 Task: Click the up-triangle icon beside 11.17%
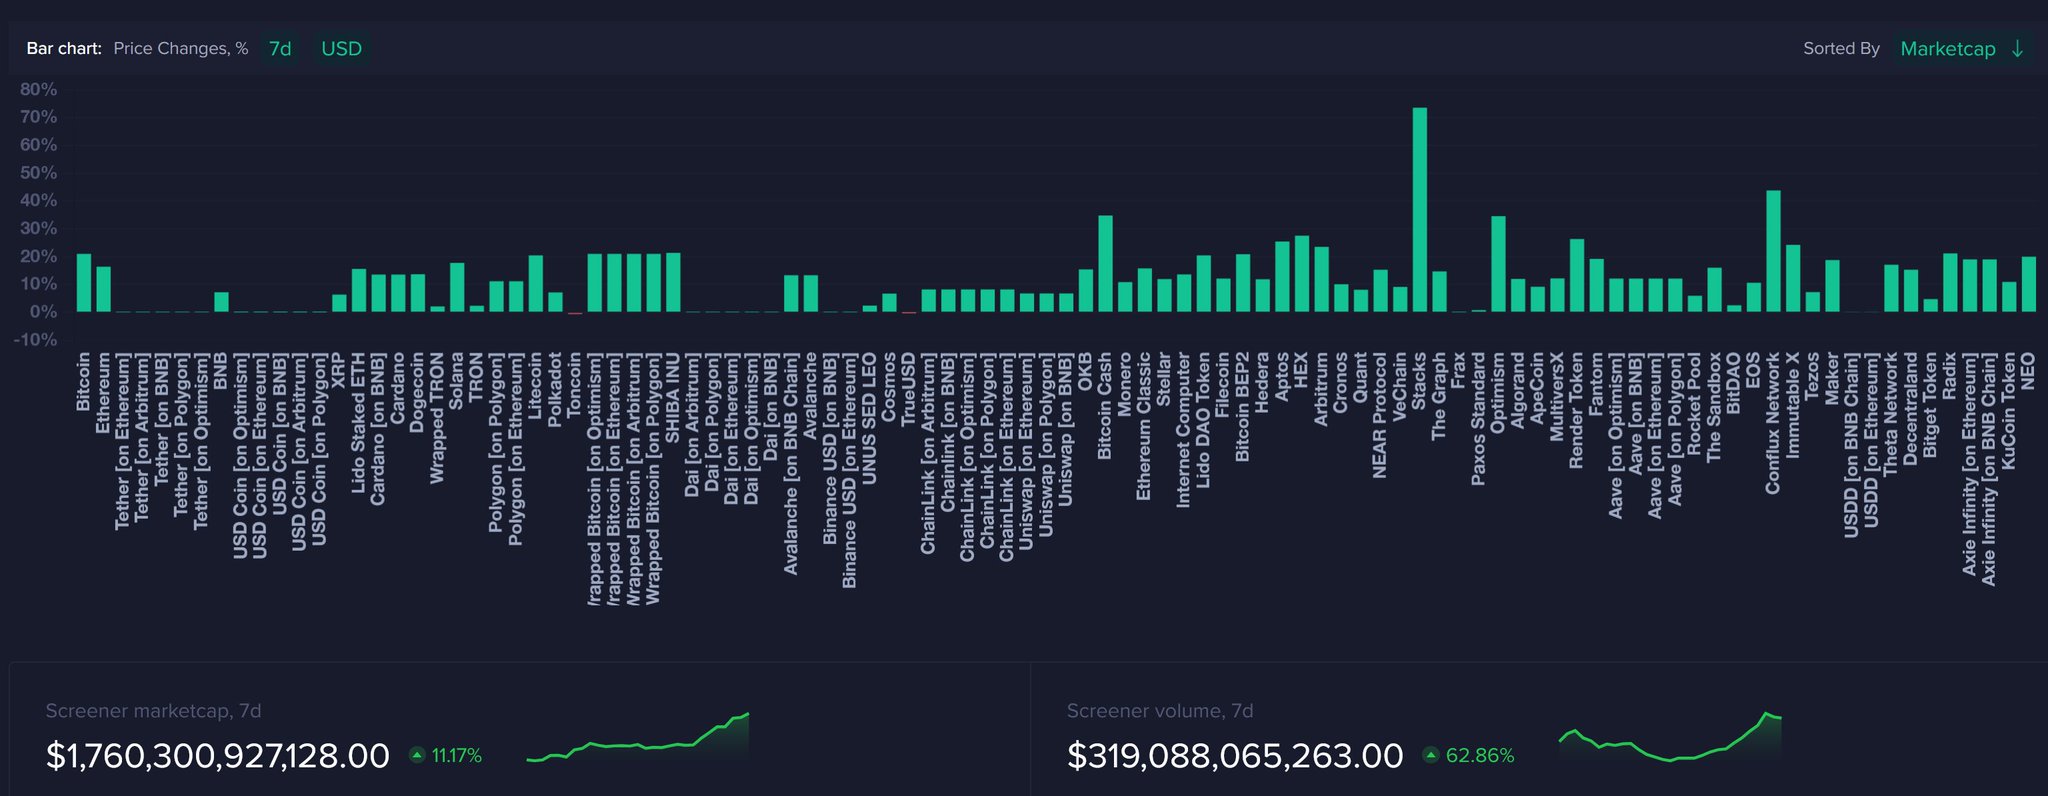[x=417, y=755]
